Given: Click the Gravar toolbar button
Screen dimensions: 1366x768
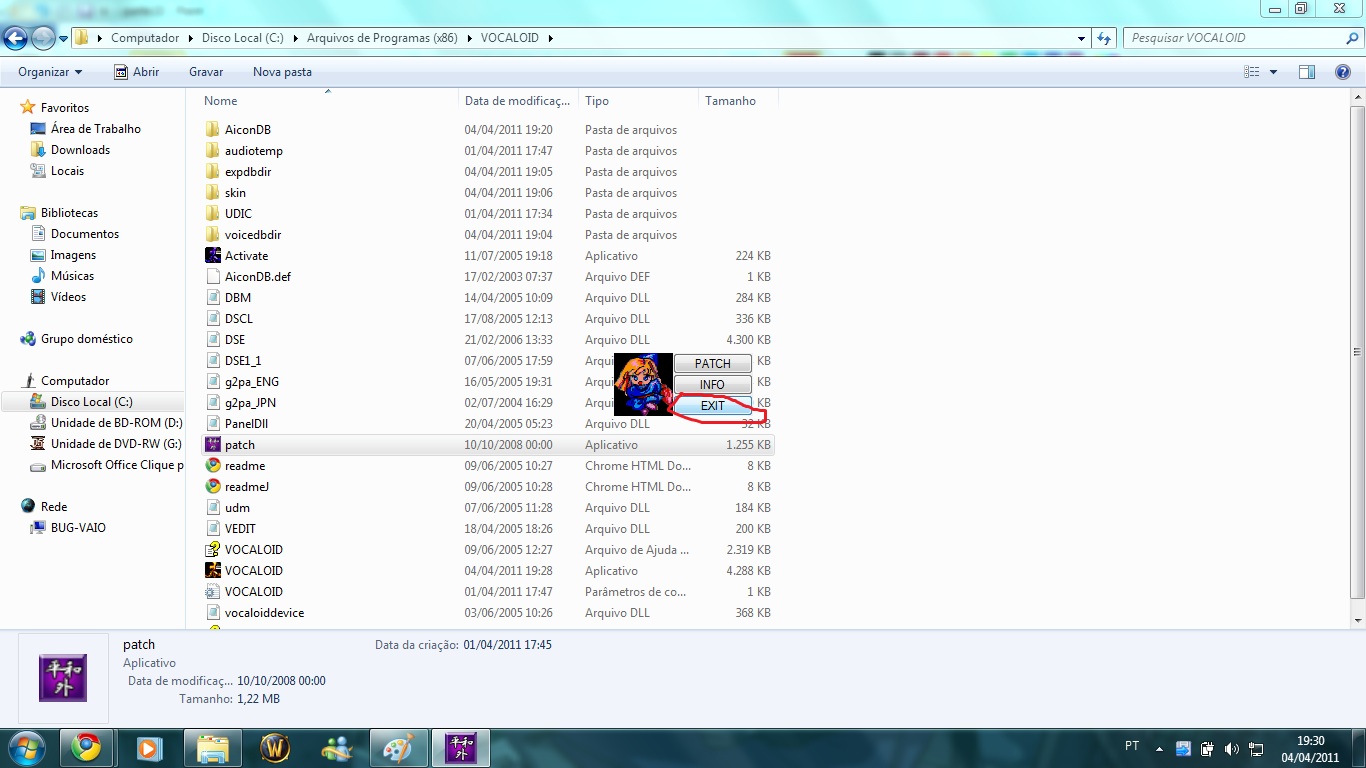Looking at the screenshot, I should coord(206,72).
